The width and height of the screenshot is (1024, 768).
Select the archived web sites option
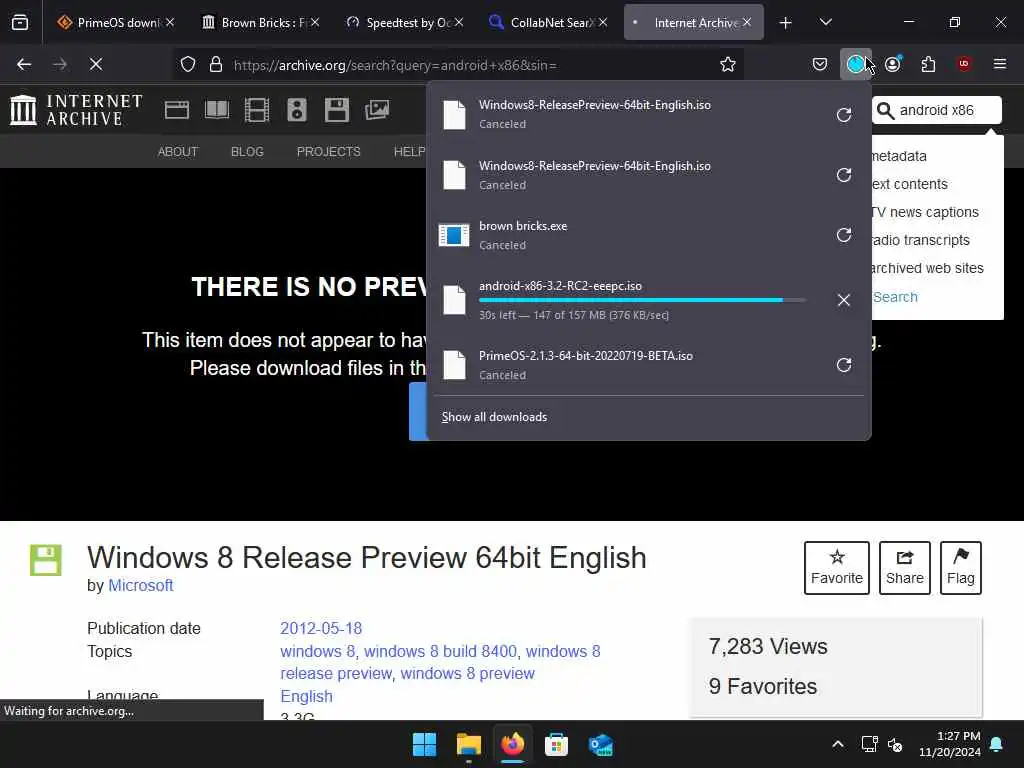927,268
